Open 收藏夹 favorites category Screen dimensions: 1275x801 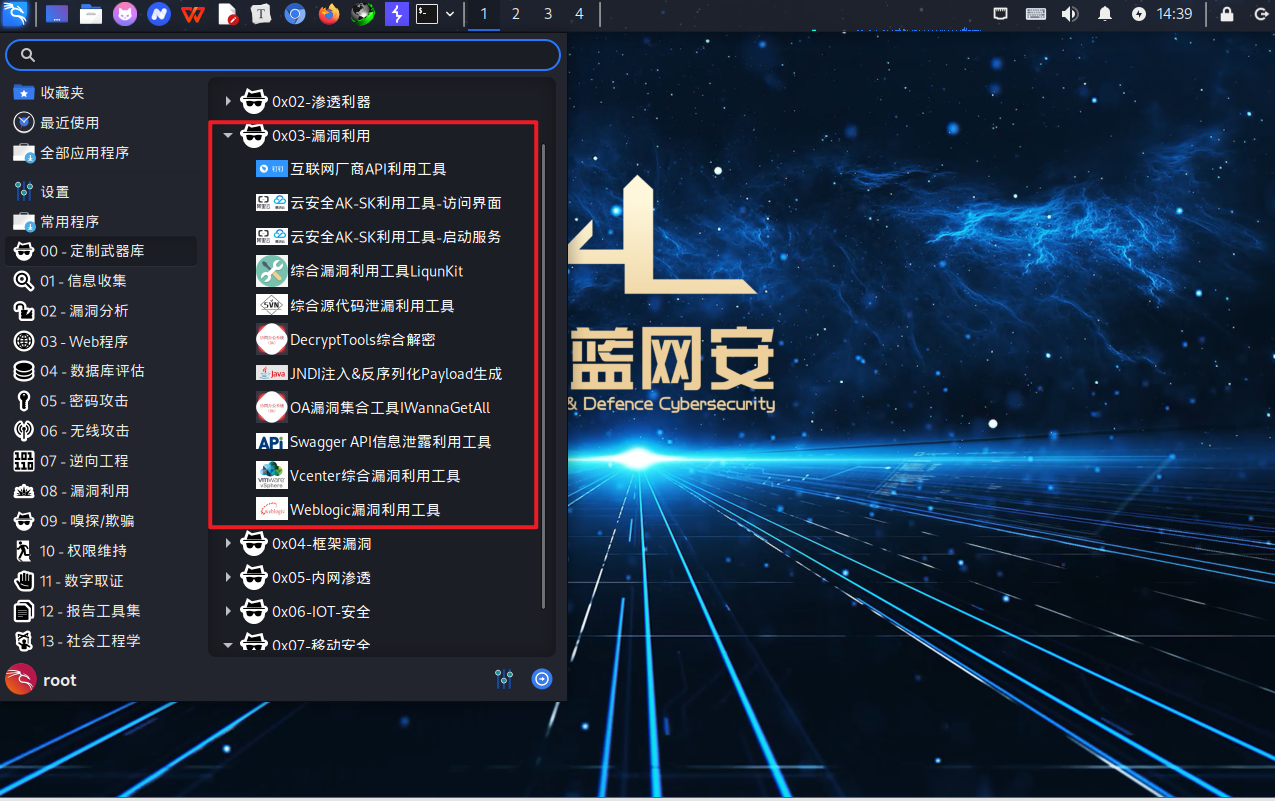tap(101, 92)
